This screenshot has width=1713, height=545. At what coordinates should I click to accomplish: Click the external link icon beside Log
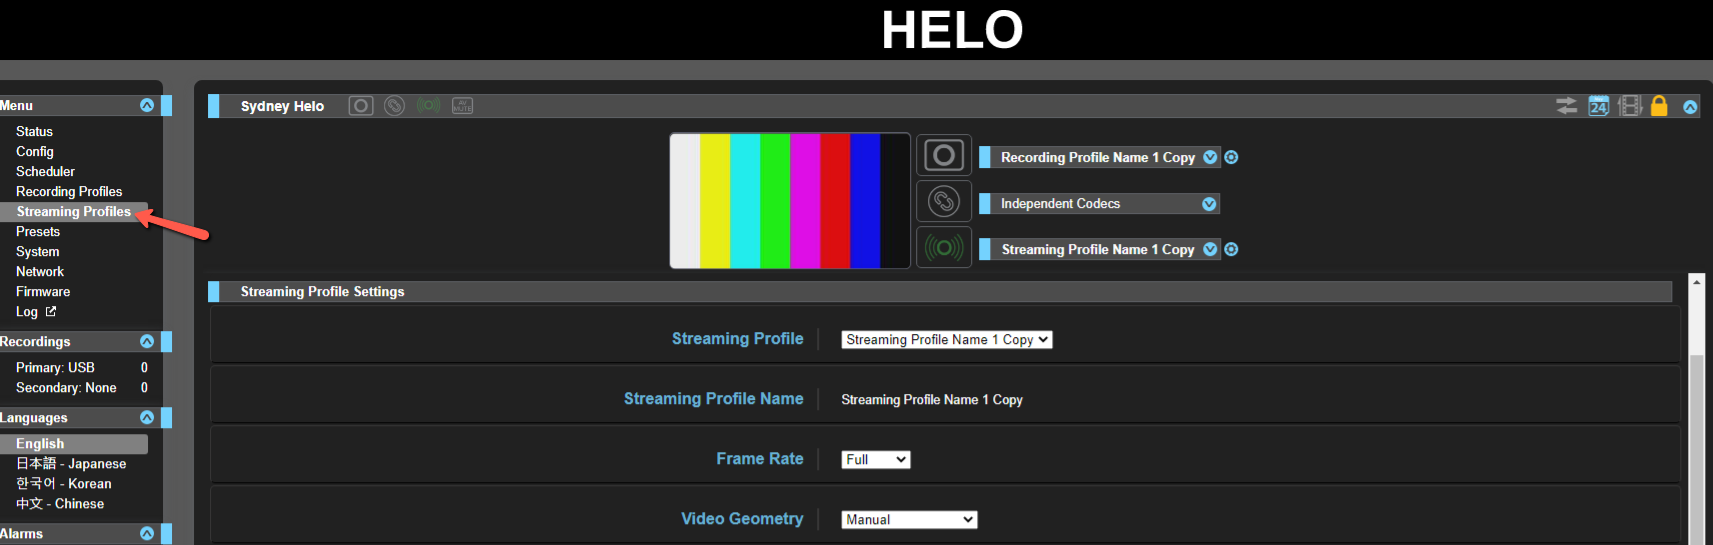coord(51,311)
